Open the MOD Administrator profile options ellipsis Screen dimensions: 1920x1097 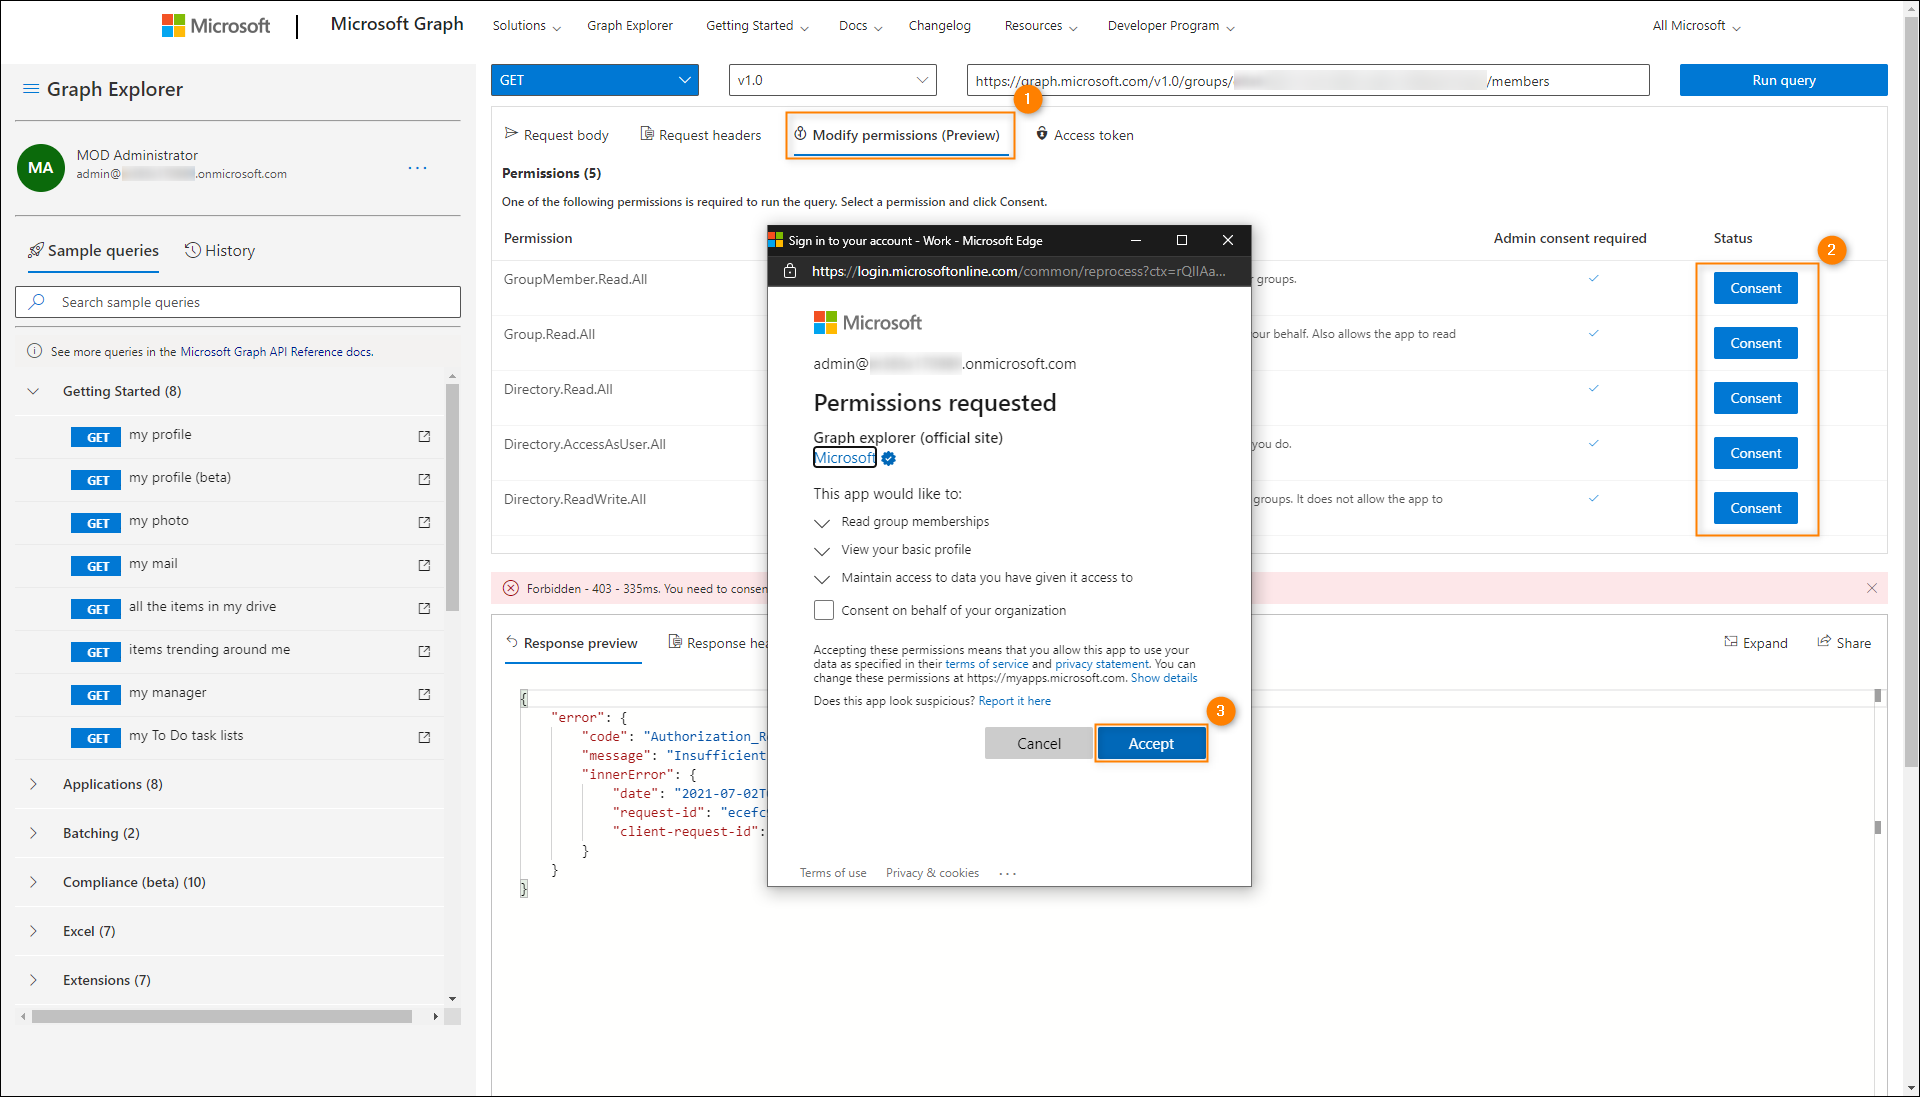[x=418, y=168]
